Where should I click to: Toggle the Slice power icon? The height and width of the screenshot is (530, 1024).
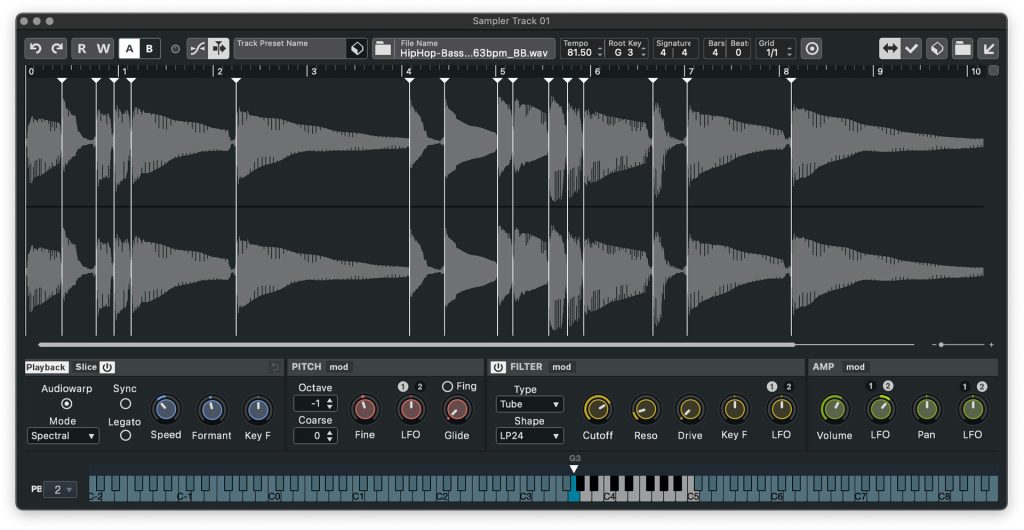[107, 367]
